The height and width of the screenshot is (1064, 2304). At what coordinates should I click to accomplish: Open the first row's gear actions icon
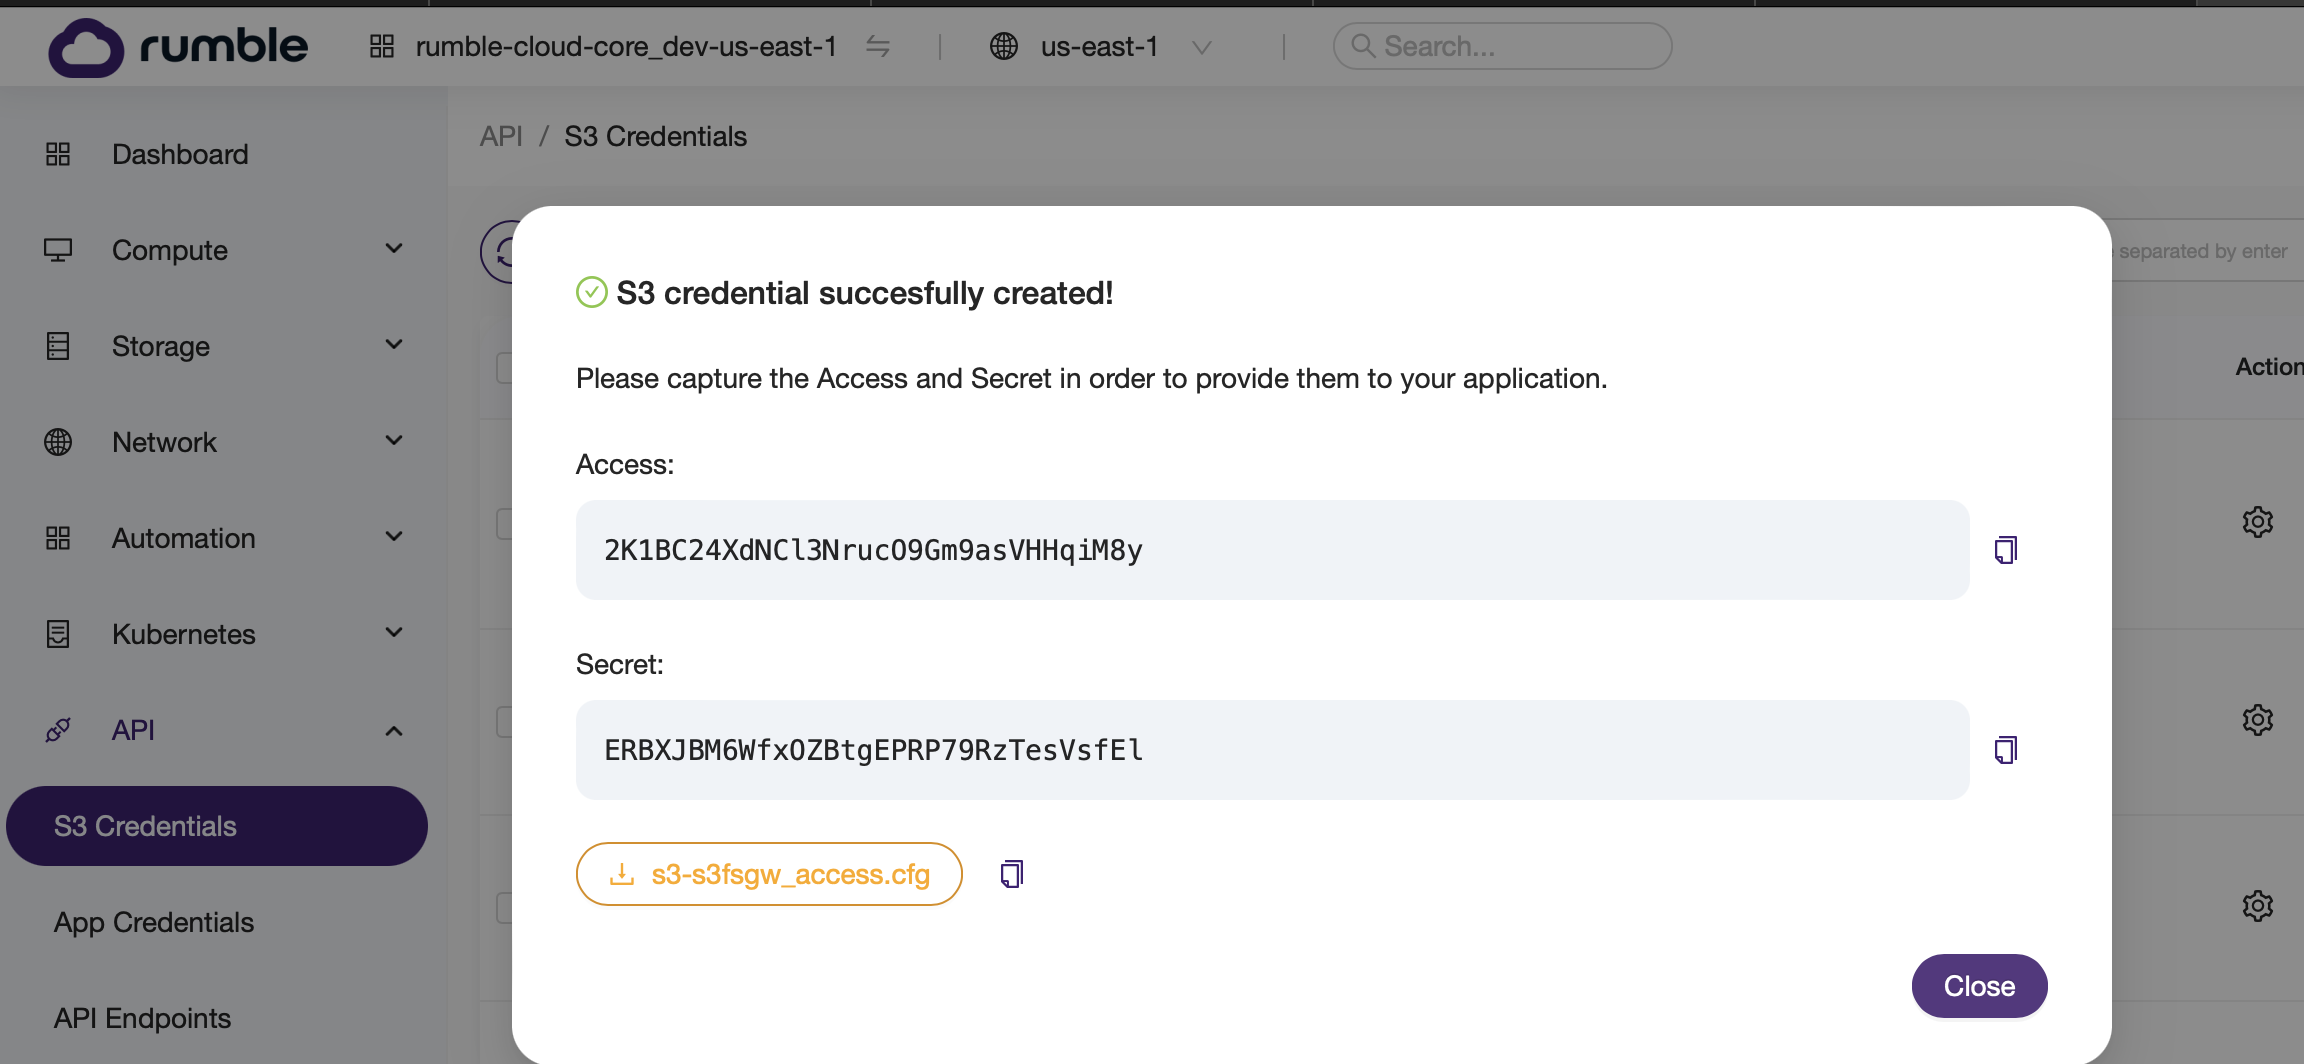2257,521
